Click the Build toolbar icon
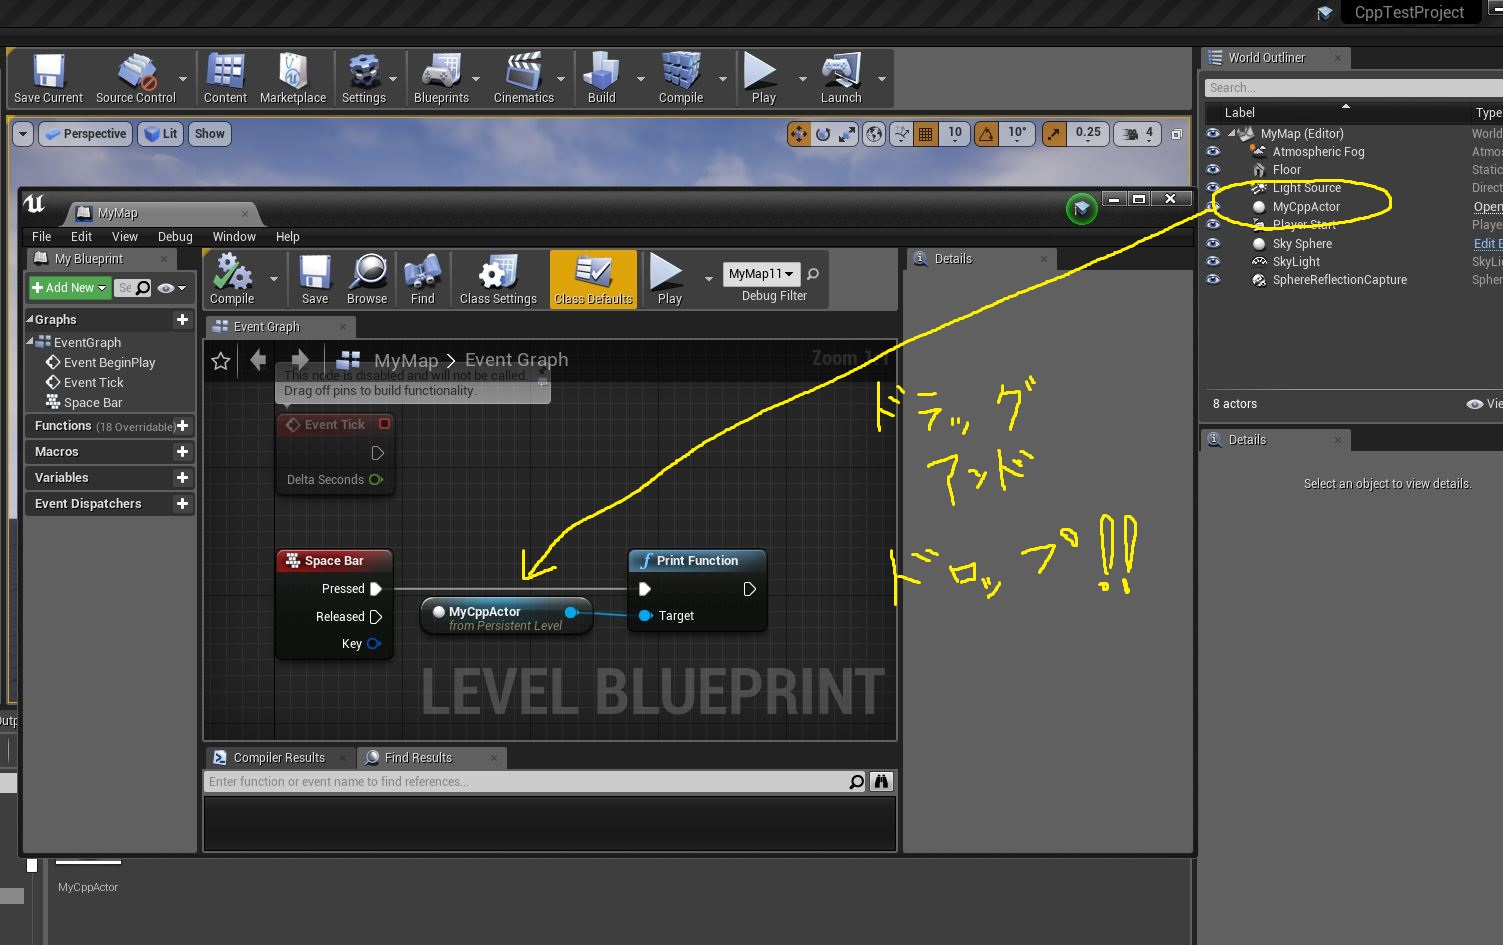Screen dimensions: 1503x945 coord(602,79)
